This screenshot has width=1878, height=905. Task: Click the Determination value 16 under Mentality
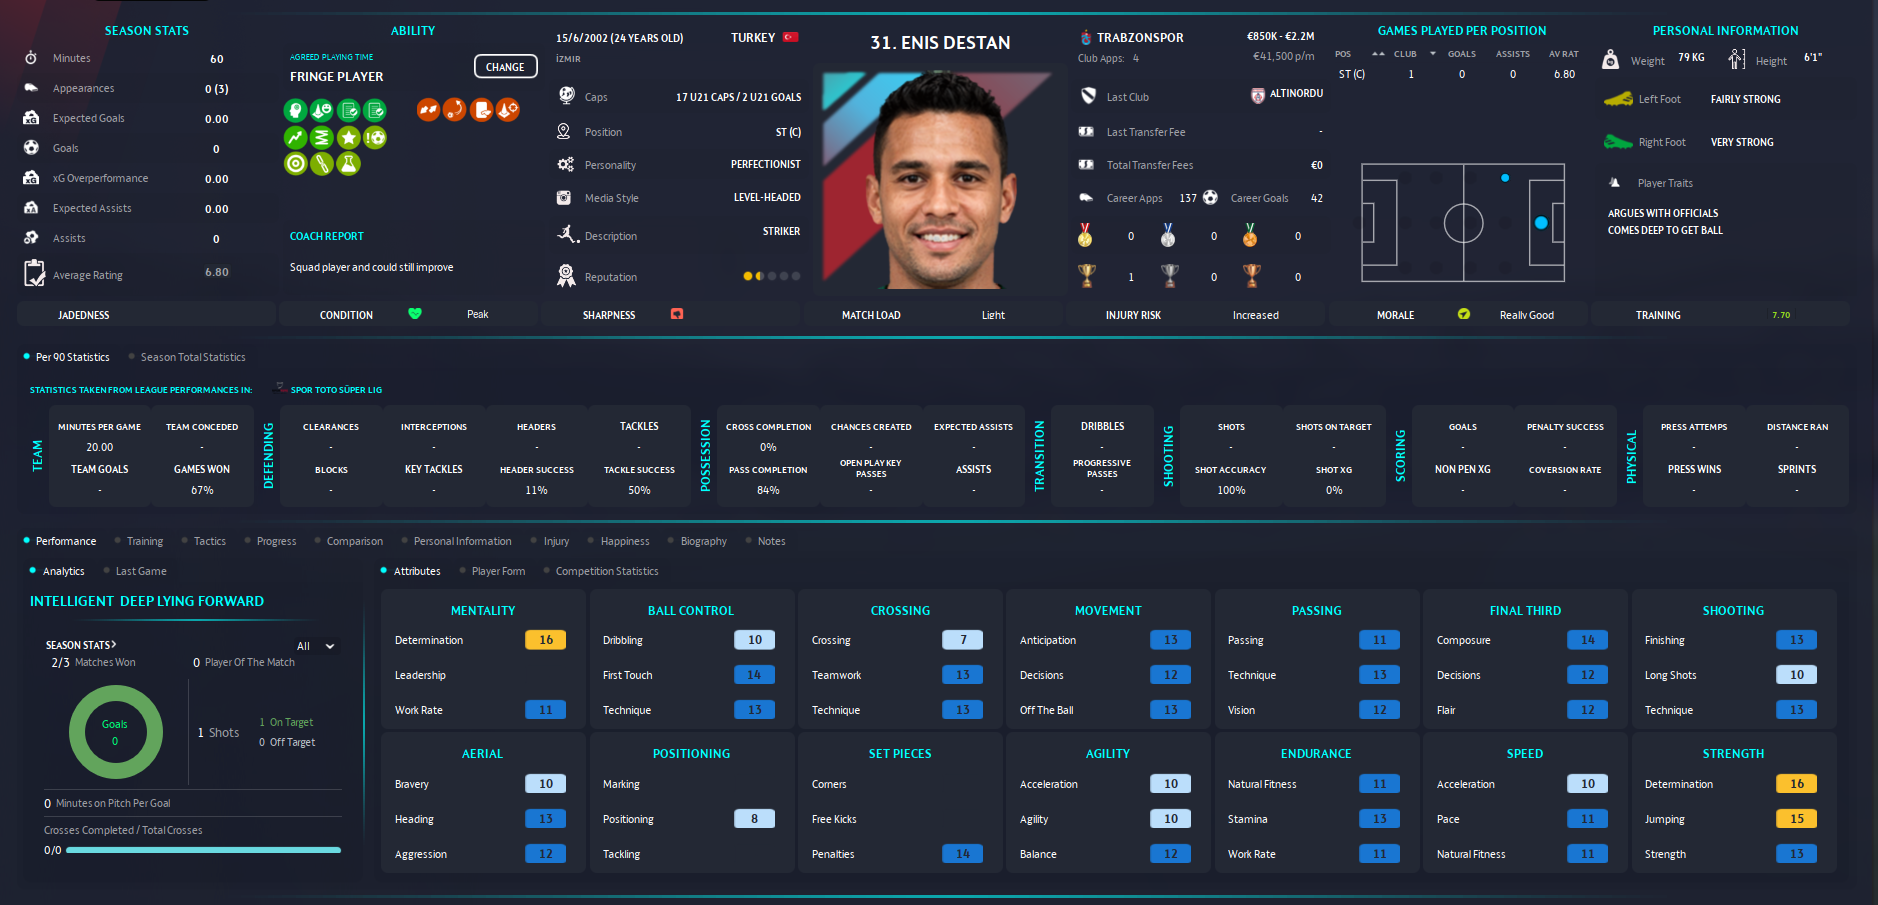click(546, 640)
